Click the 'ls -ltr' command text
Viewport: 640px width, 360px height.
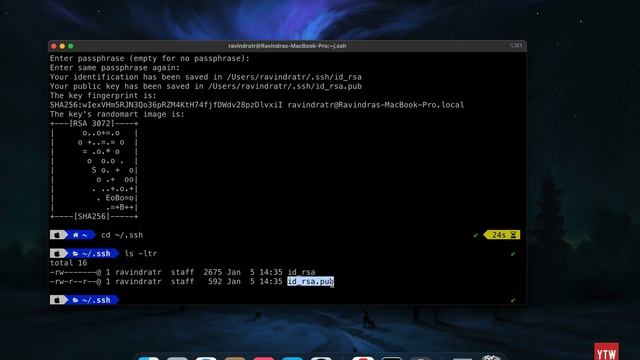pyautogui.click(x=141, y=253)
